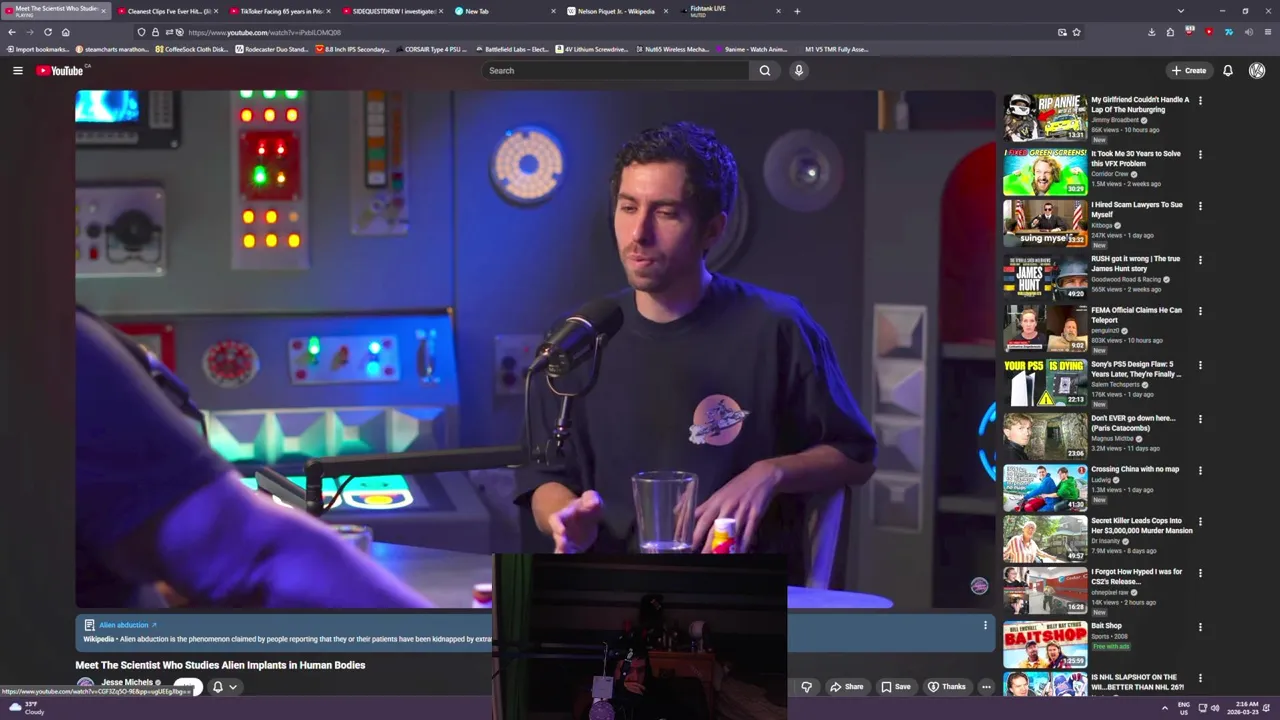This screenshot has width=1280, height=720.
Task: Open the taskbar volume speaker icon
Action: pos(1215,708)
